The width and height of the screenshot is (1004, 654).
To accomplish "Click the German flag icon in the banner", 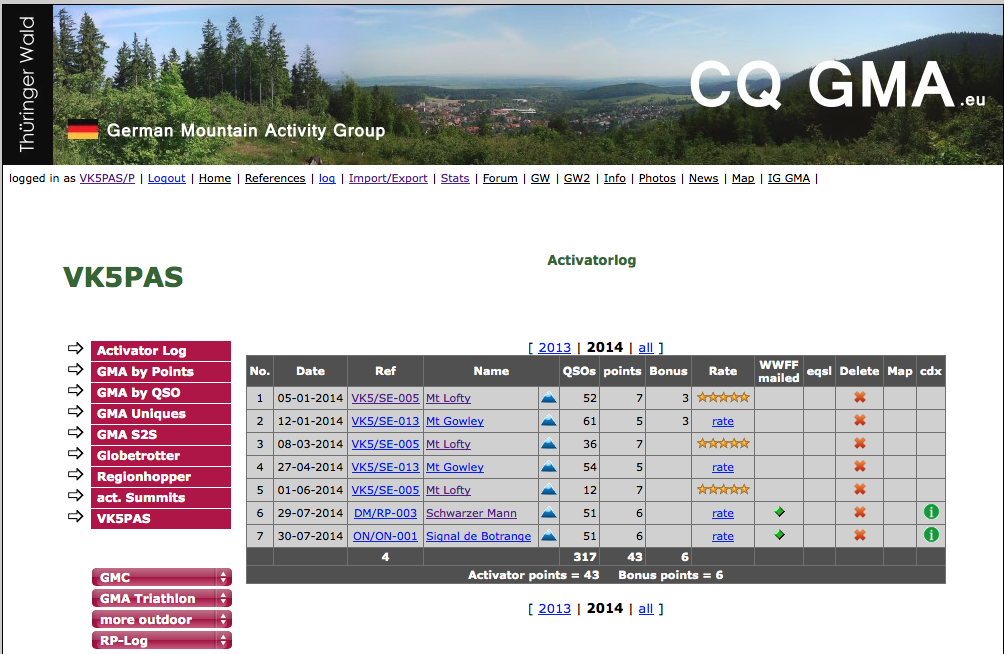I will [x=82, y=130].
